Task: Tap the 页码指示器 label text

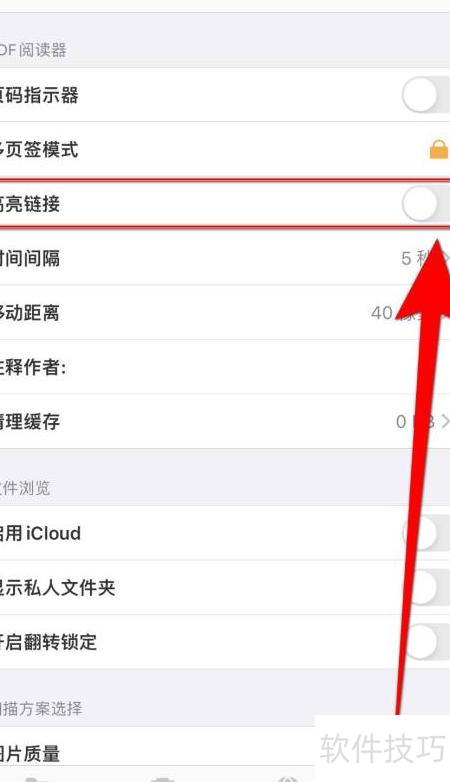Action: 39,95
